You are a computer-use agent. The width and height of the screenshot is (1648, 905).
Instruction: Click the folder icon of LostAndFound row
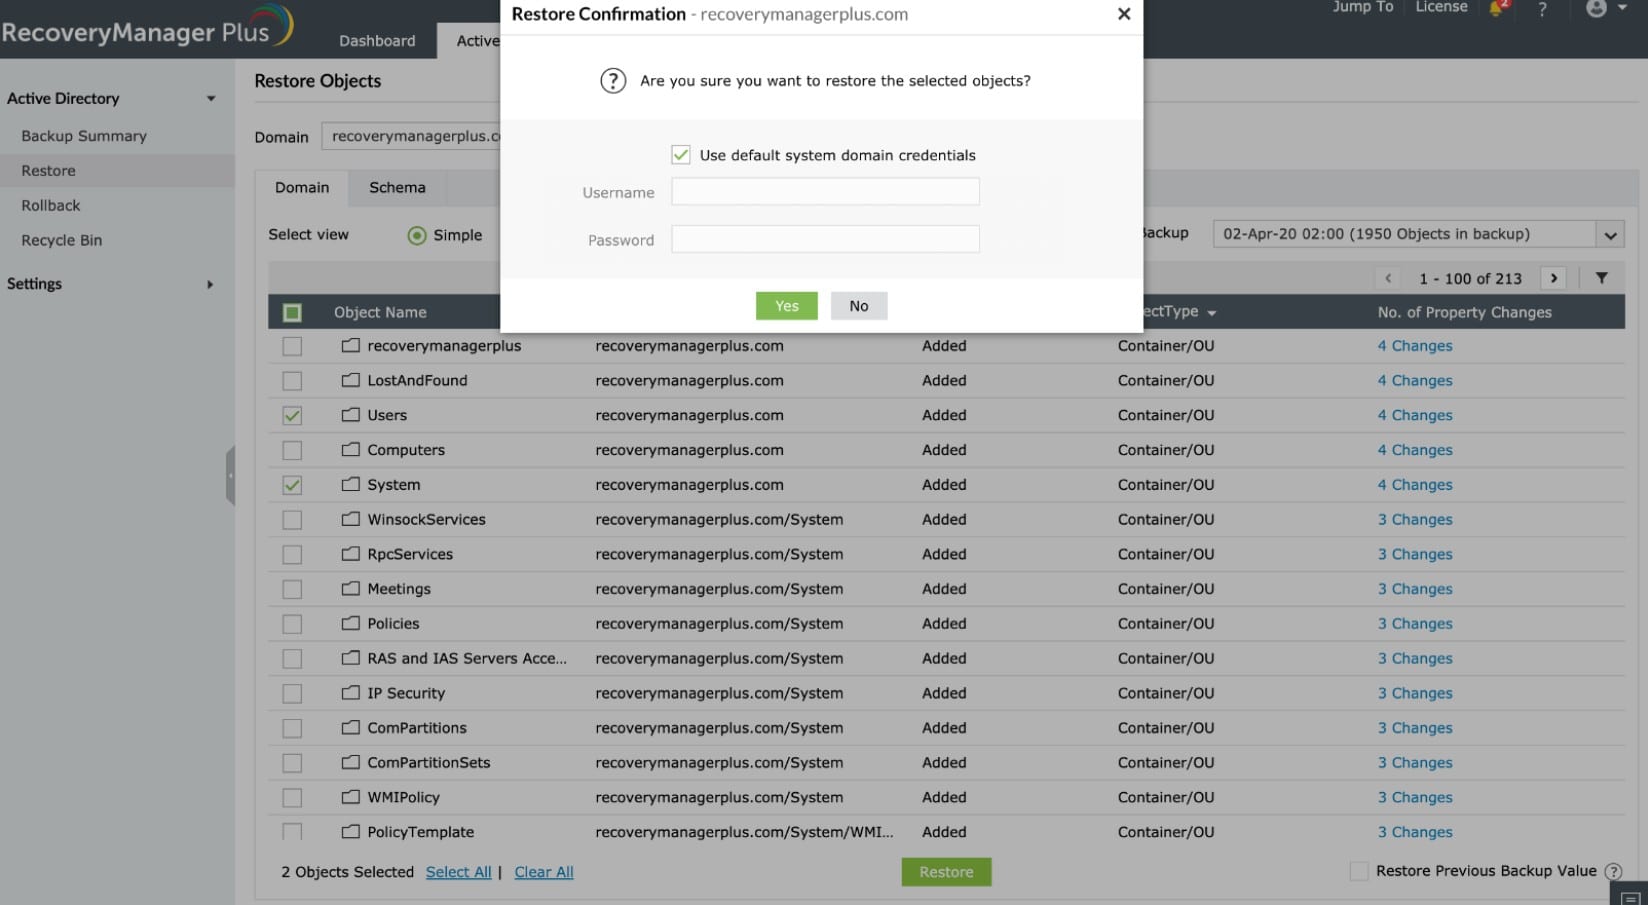point(350,380)
